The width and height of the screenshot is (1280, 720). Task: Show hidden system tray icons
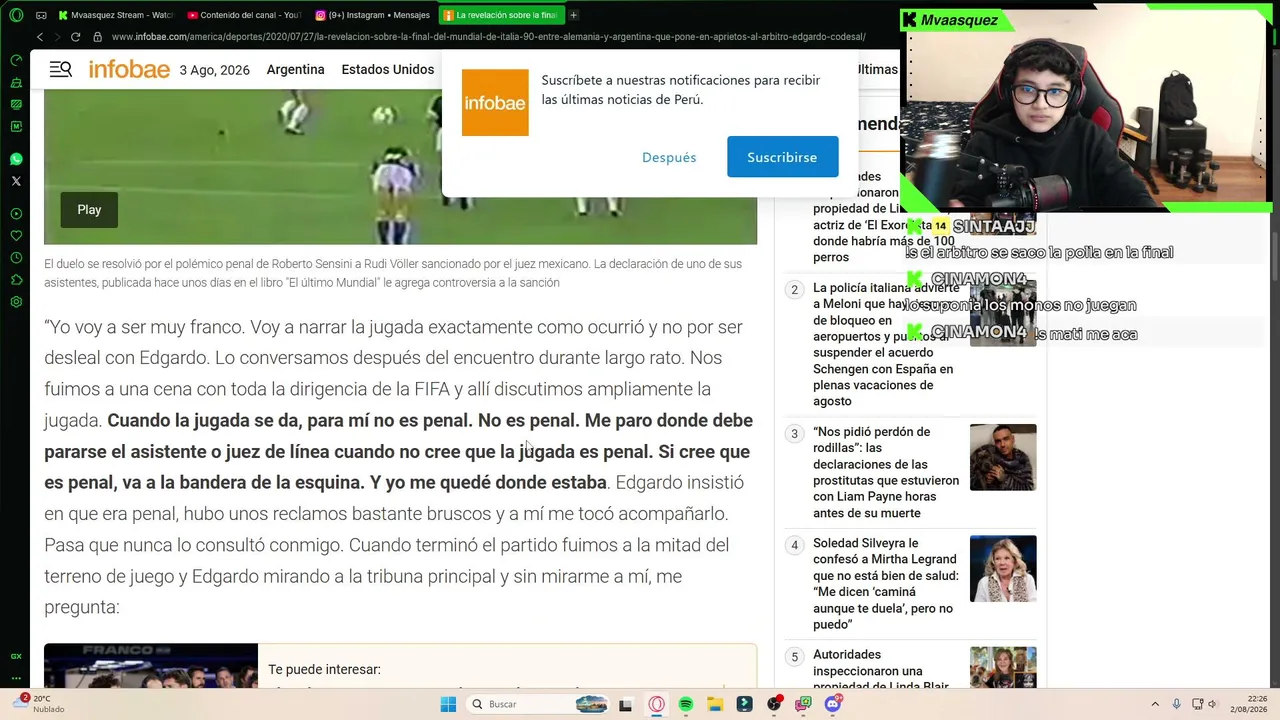tap(1155, 704)
